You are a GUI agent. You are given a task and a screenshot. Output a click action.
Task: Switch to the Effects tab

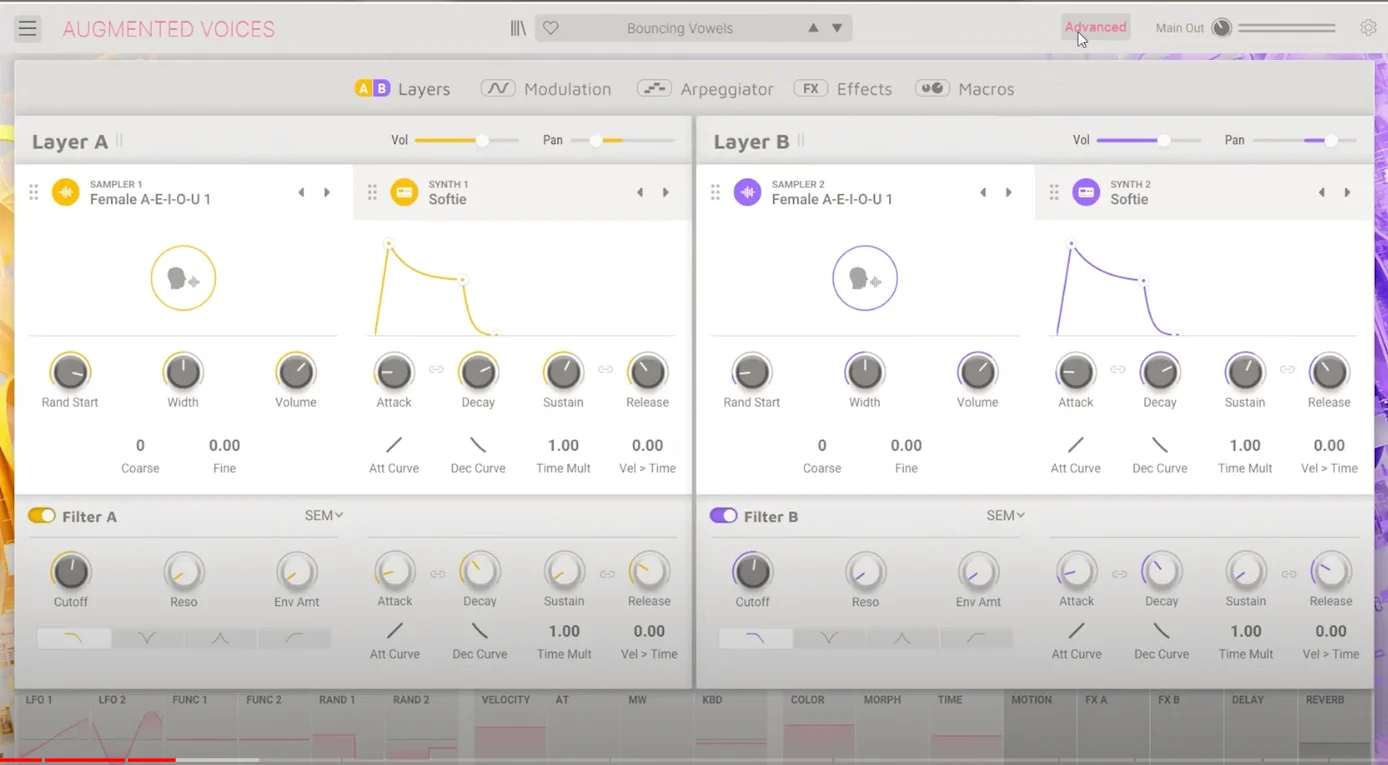point(843,89)
